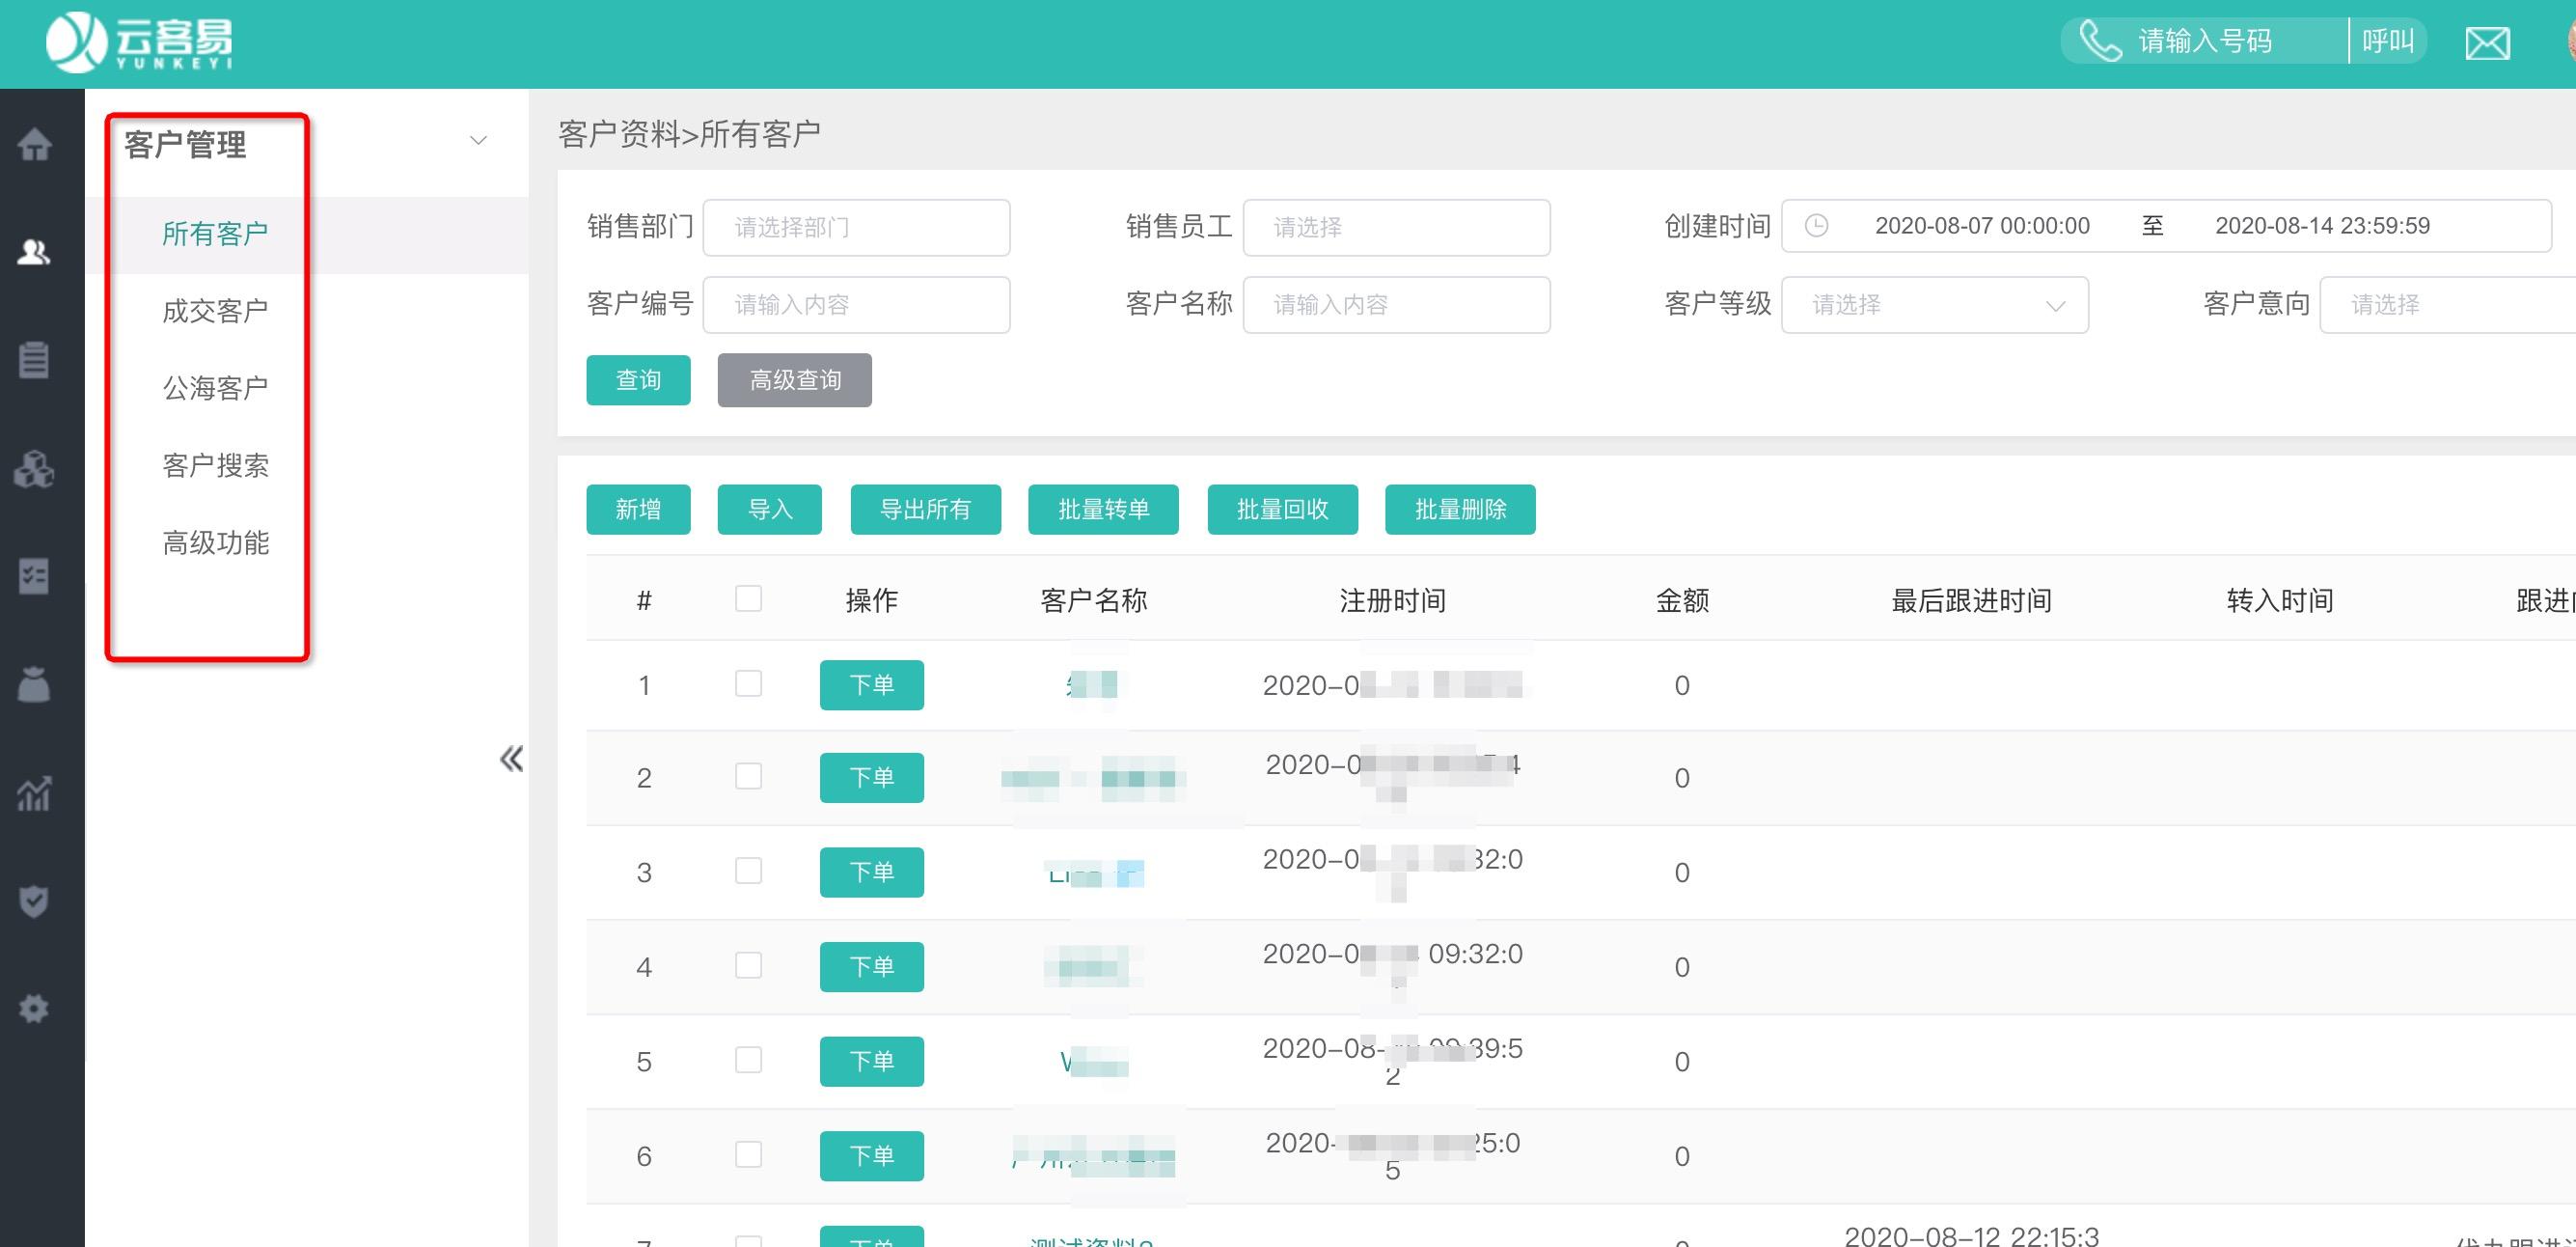This screenshot has height=1247, width=2576.
Task: Open the 客户意向 dropdown
Action: 2448,304
